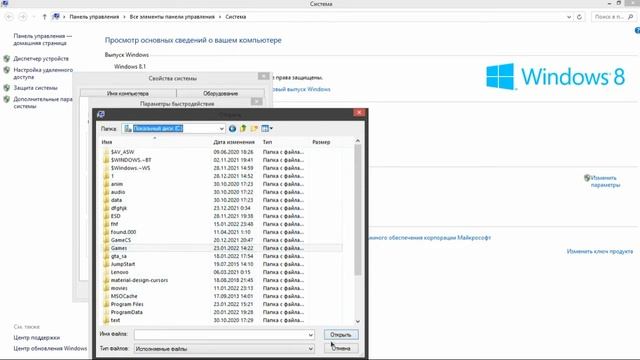Select the gta_sa folder

point(118,256)
